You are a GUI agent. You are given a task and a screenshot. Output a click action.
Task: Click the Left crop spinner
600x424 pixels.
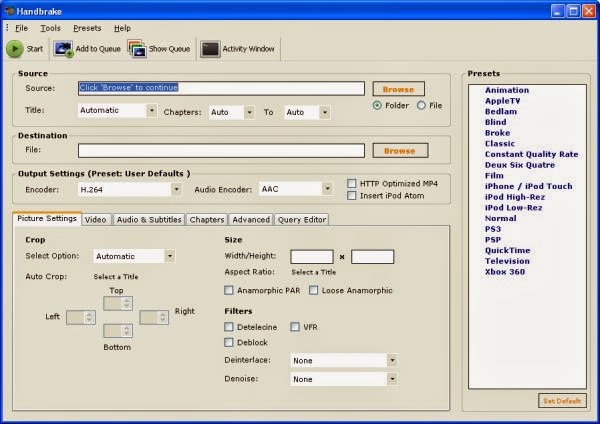tap(81, 317)
